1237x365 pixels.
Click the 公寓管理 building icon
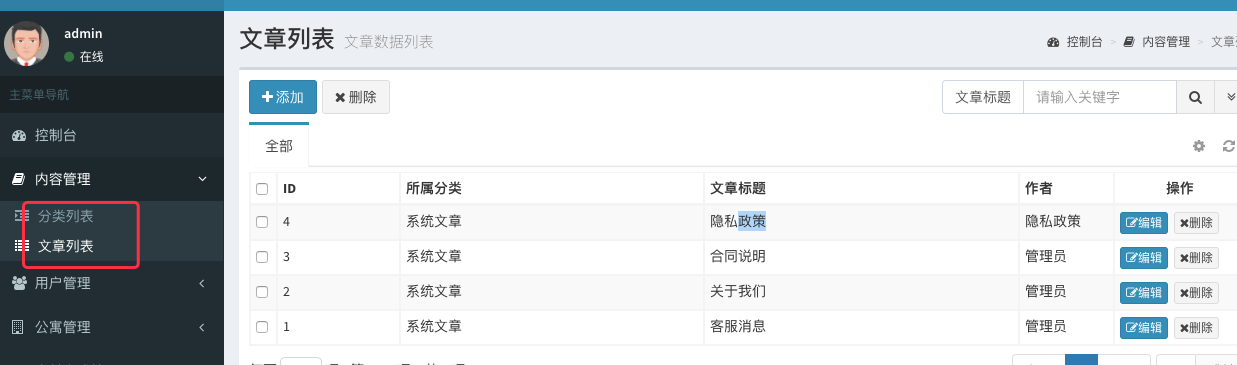(17, 327)
